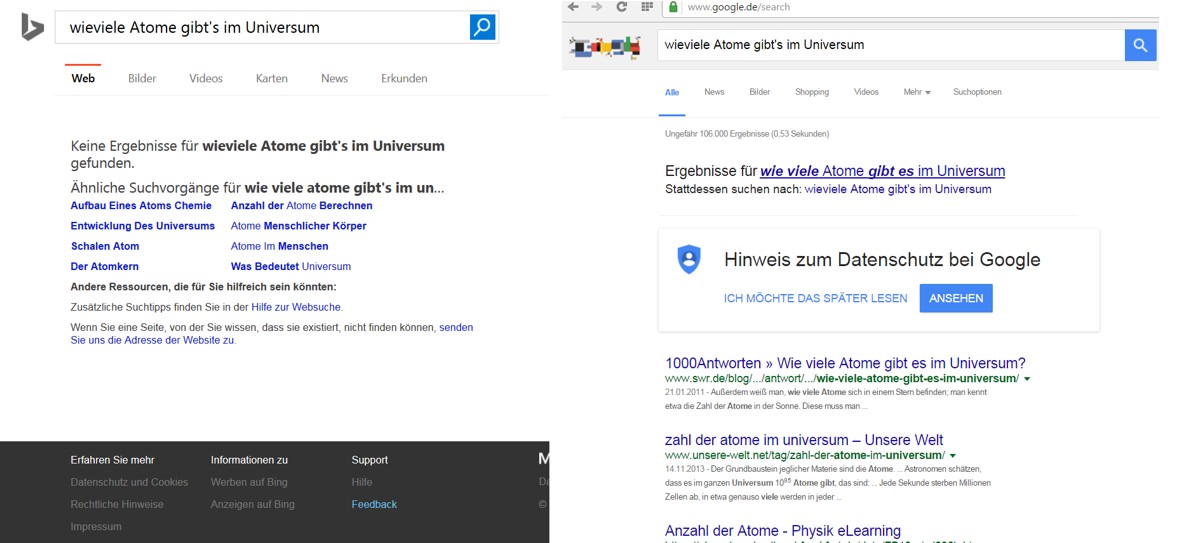Viewport: 1200px width, 543px height.
Task: Focus the Google search input field
Action: (890, 45)
